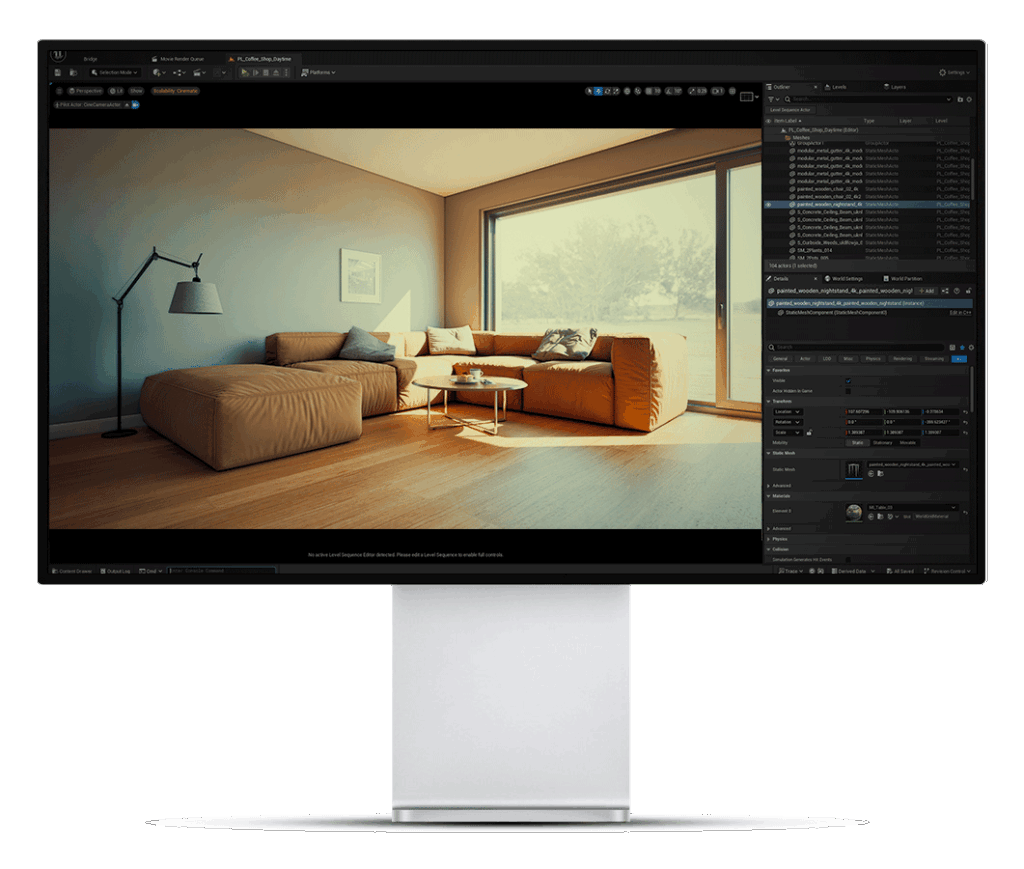Toggle the Visible checkbox
The height and width of the screenshot is (869, 1024).
point(848,381)
